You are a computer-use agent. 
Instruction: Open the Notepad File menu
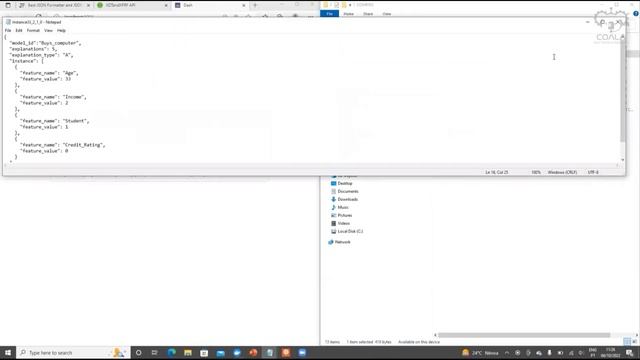point(8,31)
